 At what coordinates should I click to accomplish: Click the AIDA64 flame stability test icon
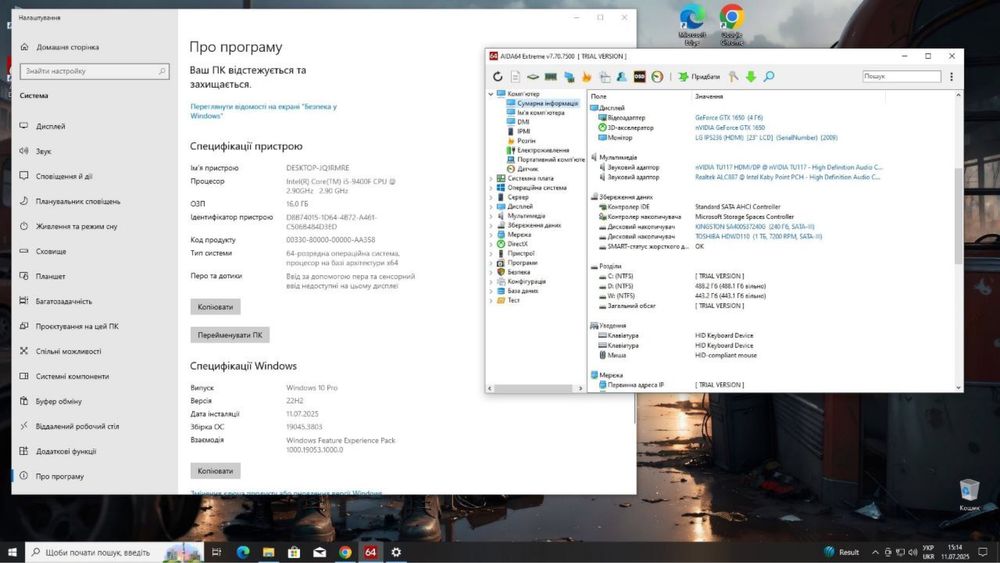pyautogui.click(x=586, y=77)
